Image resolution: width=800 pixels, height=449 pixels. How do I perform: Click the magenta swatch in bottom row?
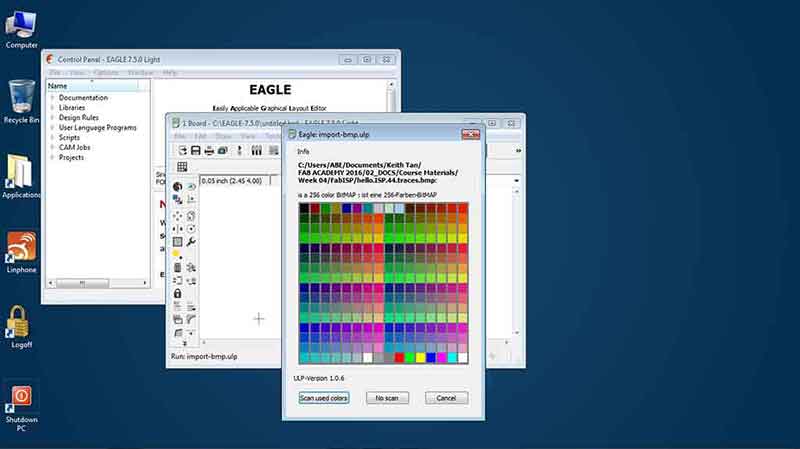pos(442,358)
